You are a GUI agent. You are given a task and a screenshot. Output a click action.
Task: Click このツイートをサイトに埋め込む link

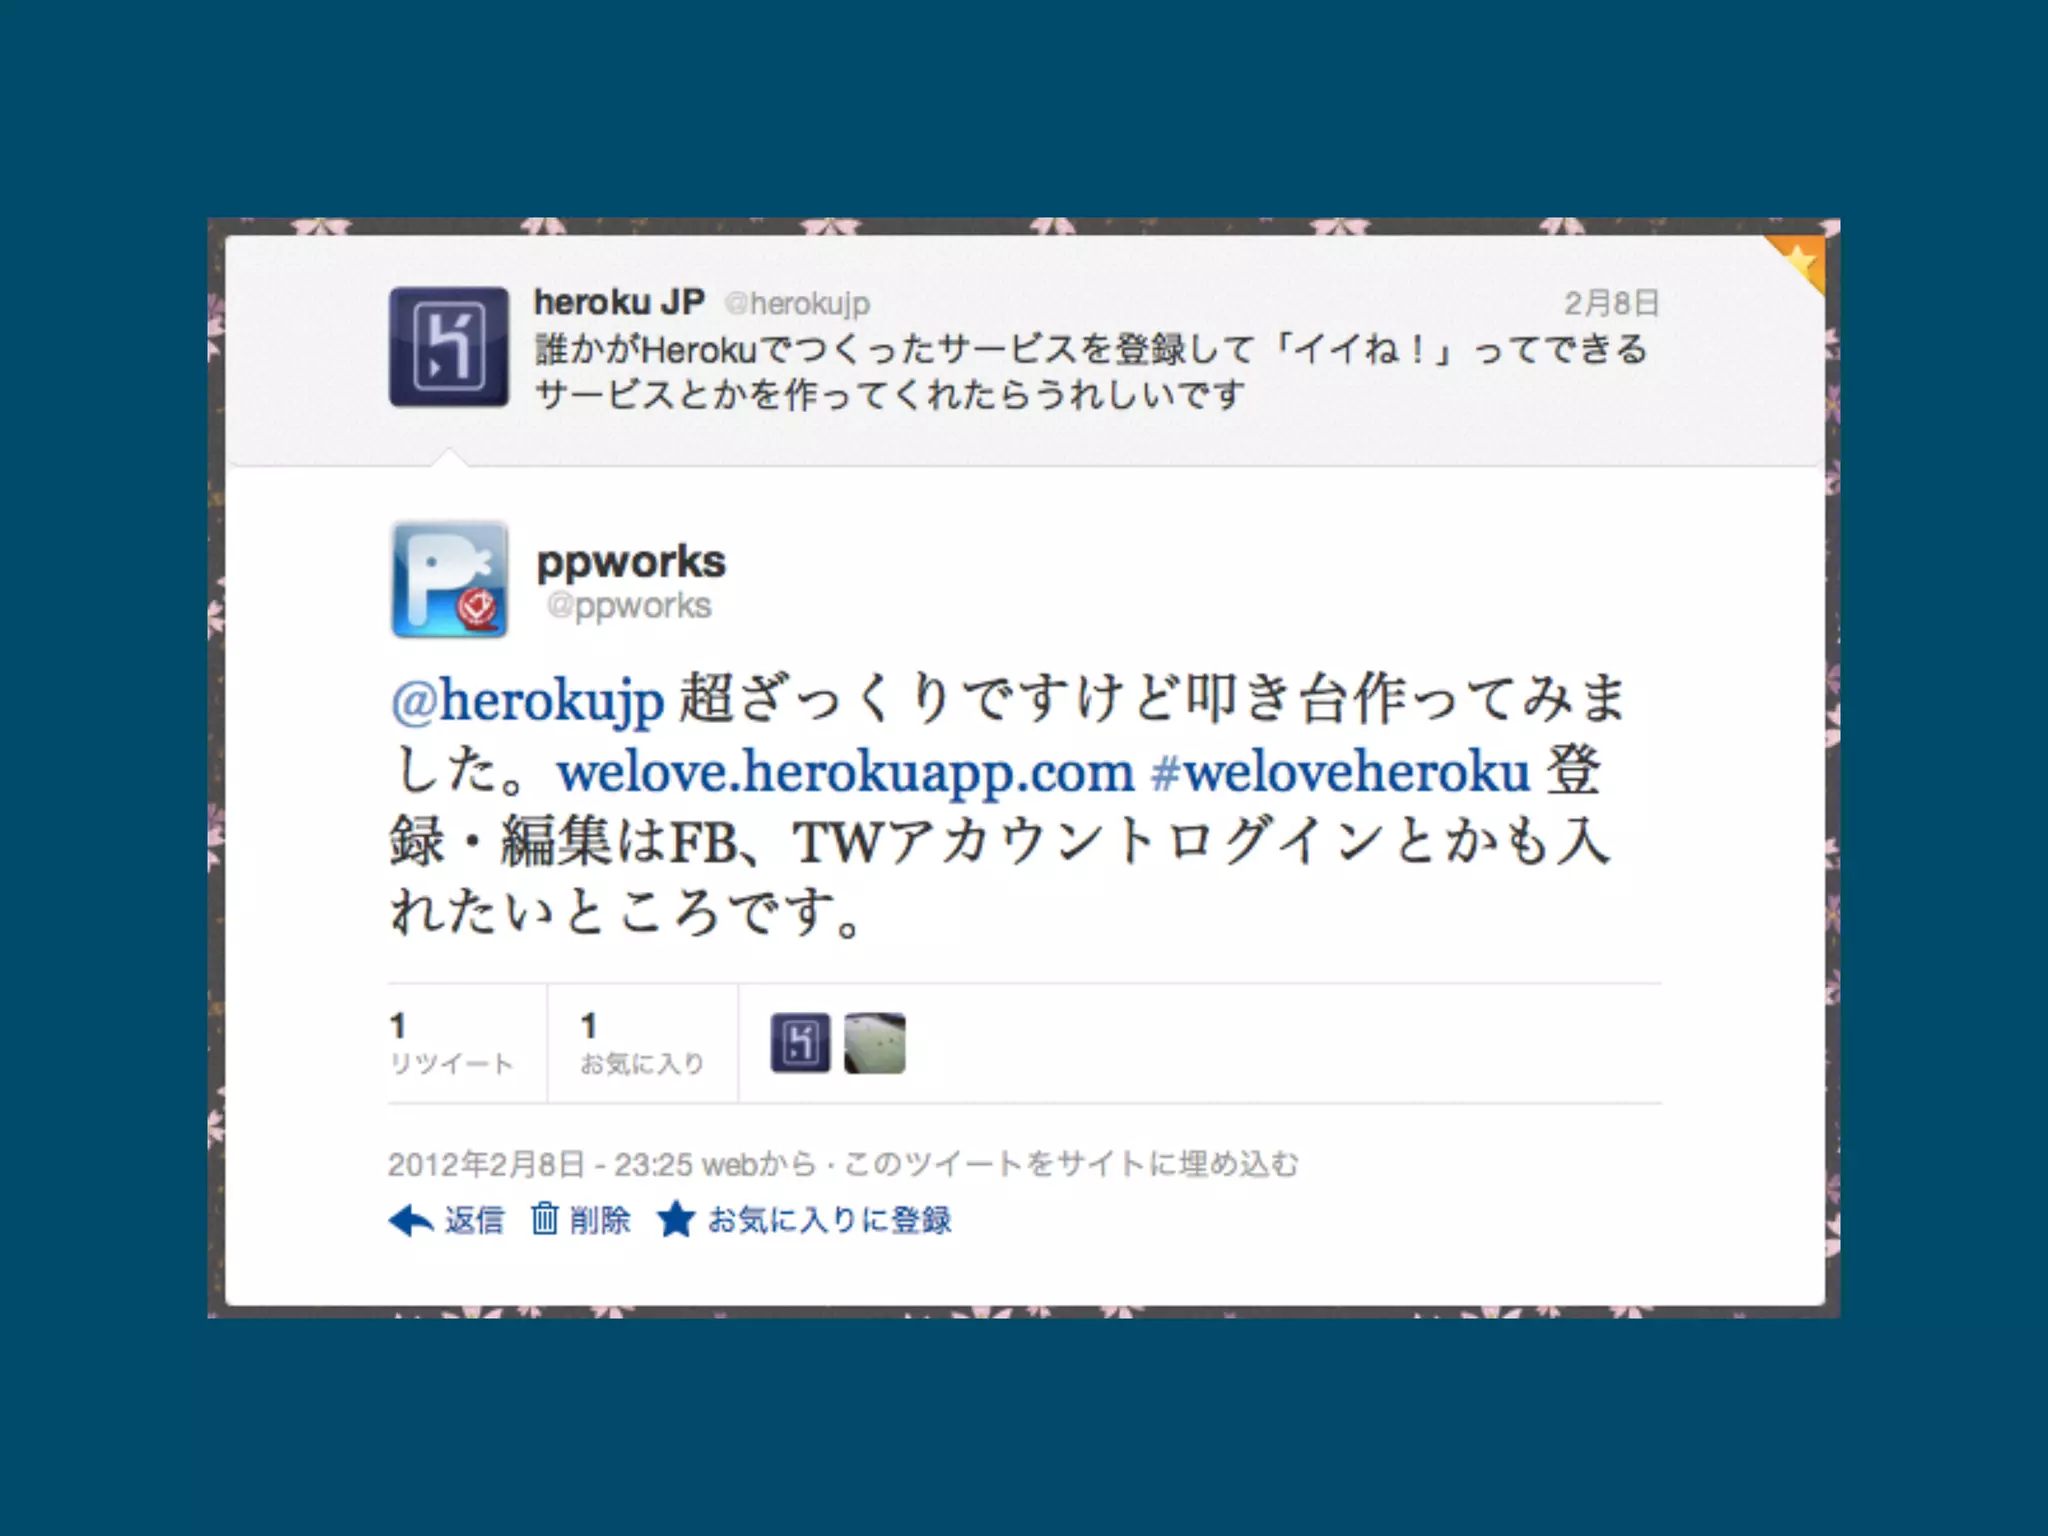tap(1071, 1164)
